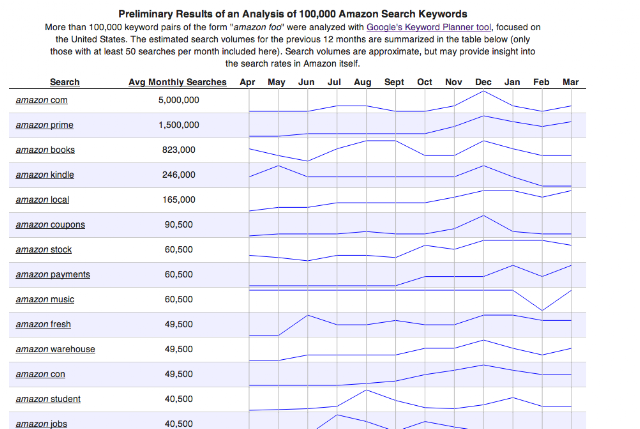Screen dimensions: 640x429
Task: Click the Mar column header
Action: [x=571, y=82]
